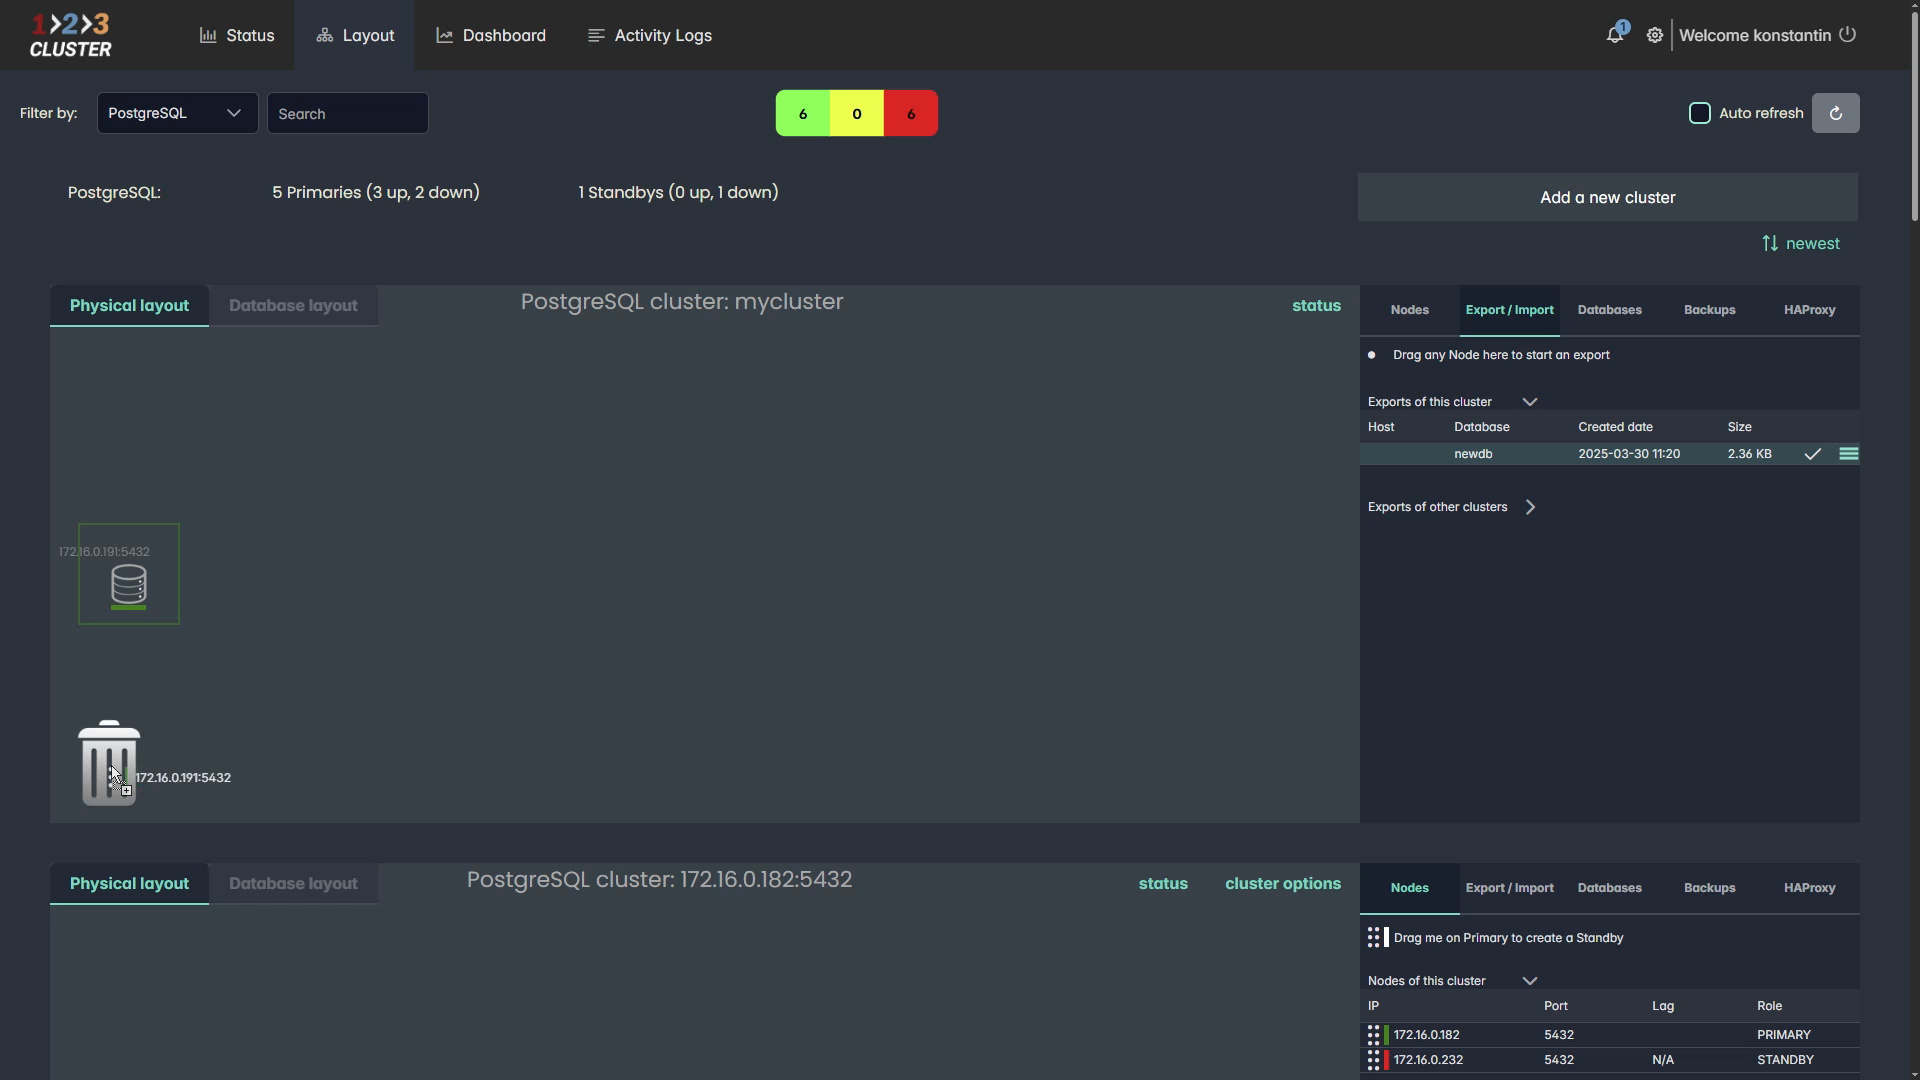The width and height of the screenshot is (1920, 1080).
Task: Open the PostgreSQL filter dropdown
Action: (177, 113)
